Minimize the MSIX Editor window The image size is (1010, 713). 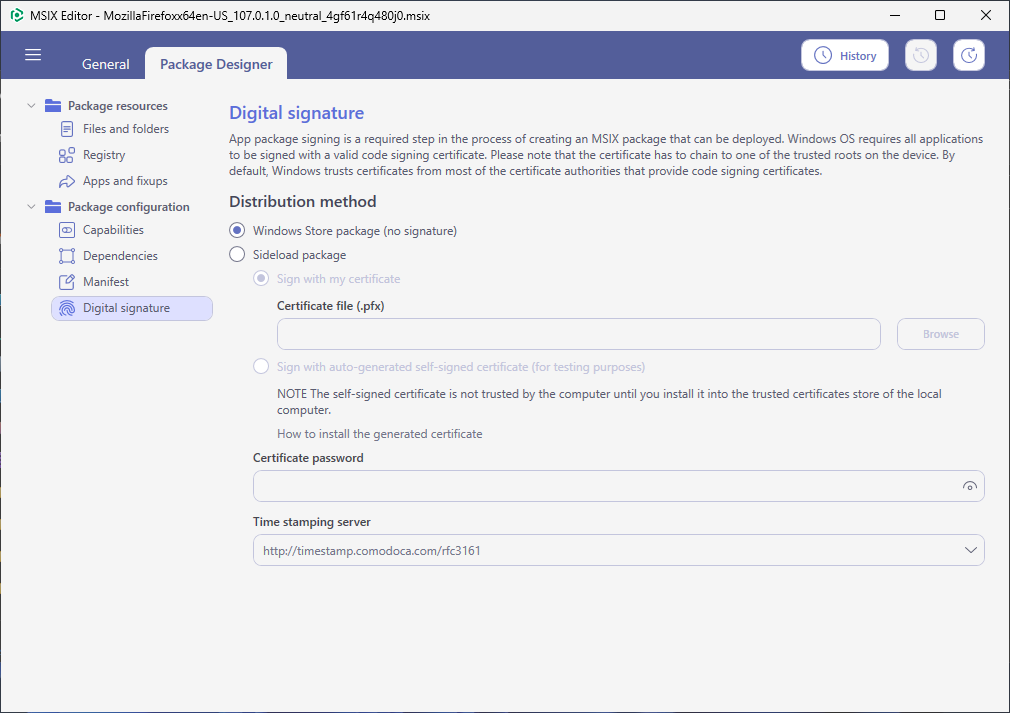(895, 15)
